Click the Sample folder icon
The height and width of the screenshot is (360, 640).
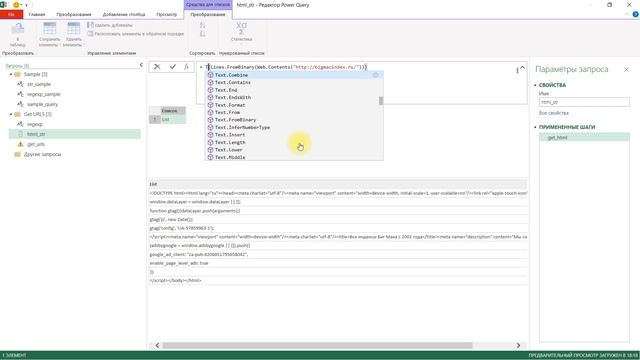pos(17,74)
